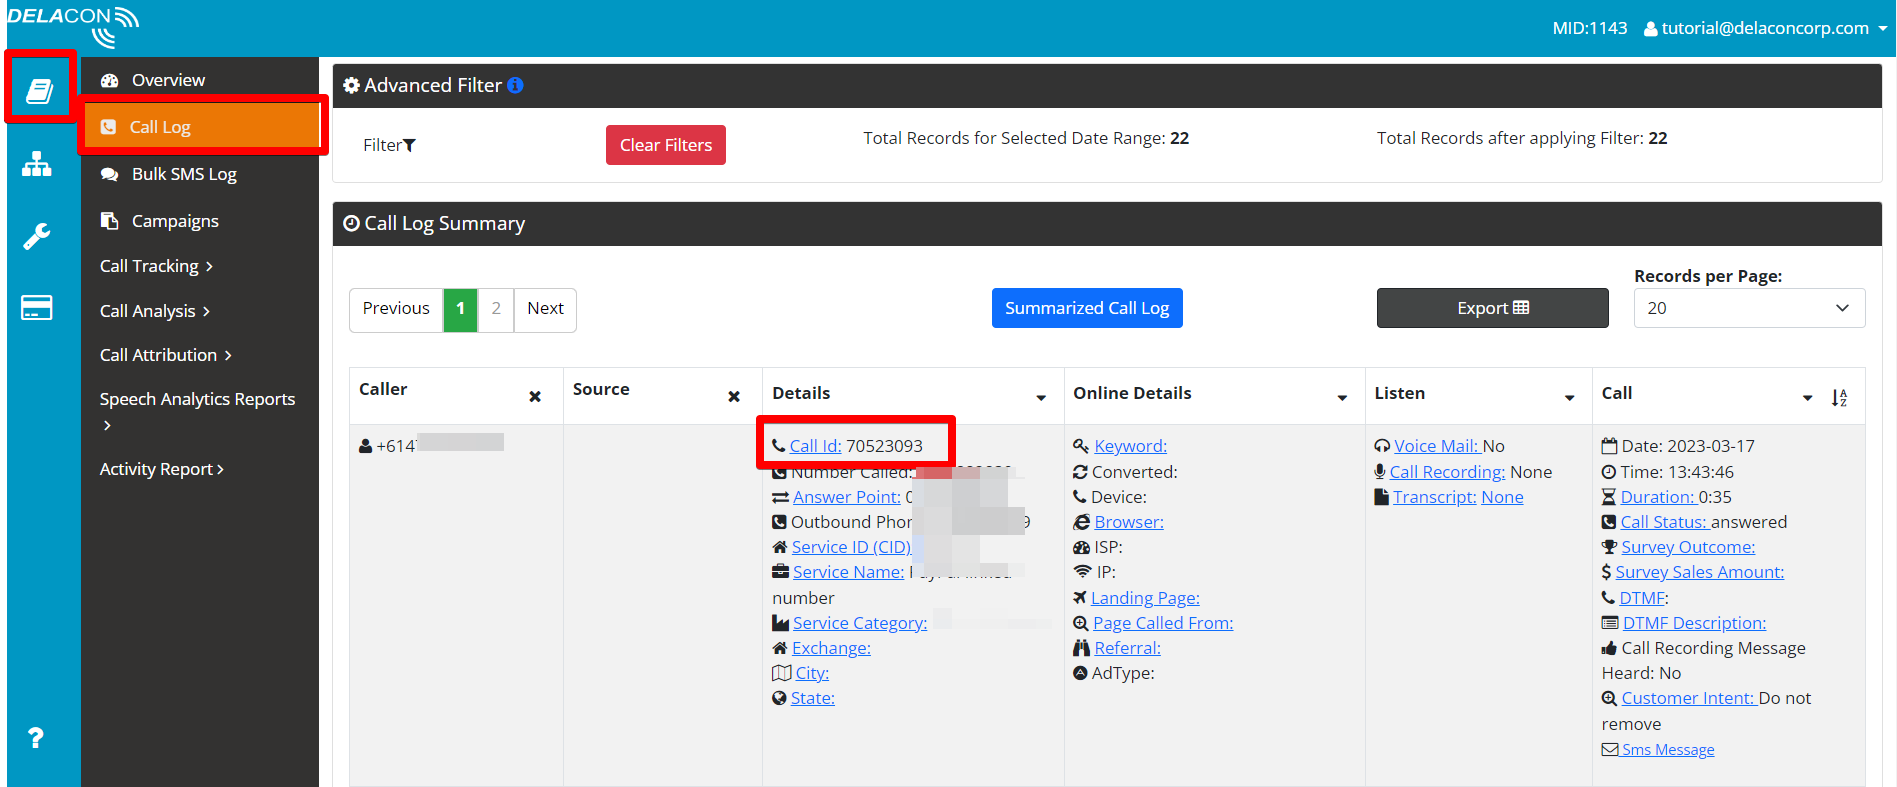Open the help question mark icon

pyautogui.click(x=36, y=738)
